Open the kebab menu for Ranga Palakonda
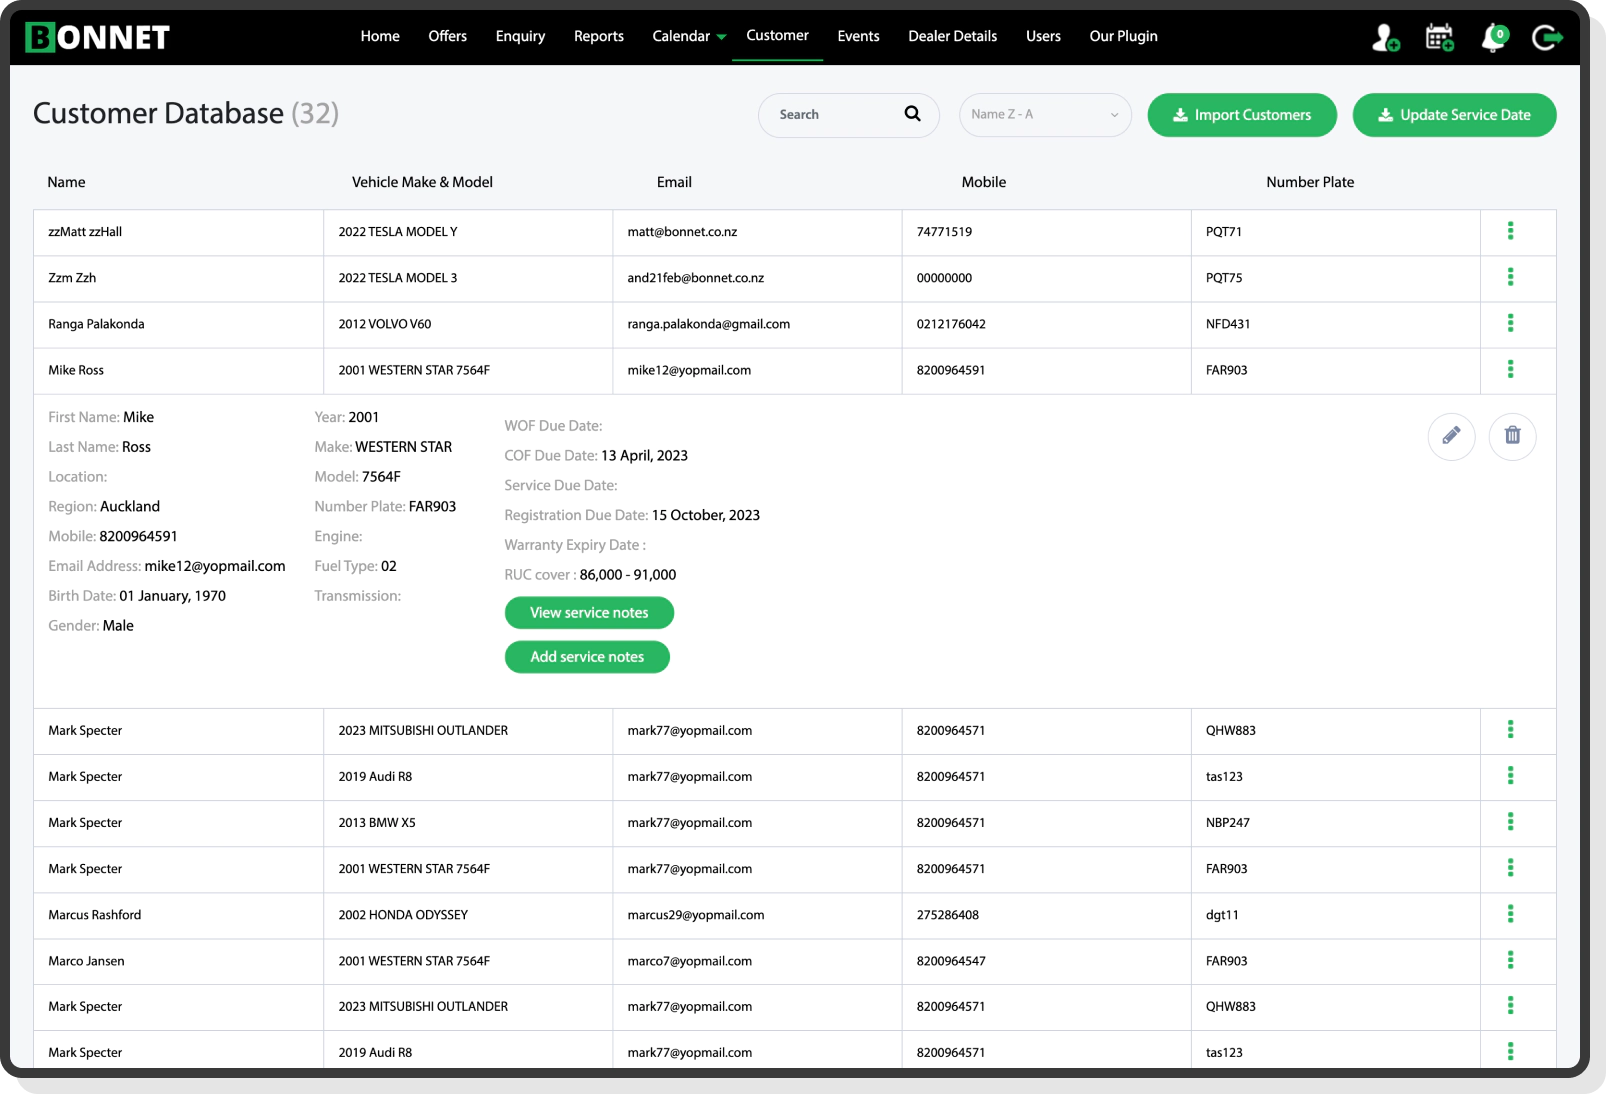 click(x=1510, y=324)
